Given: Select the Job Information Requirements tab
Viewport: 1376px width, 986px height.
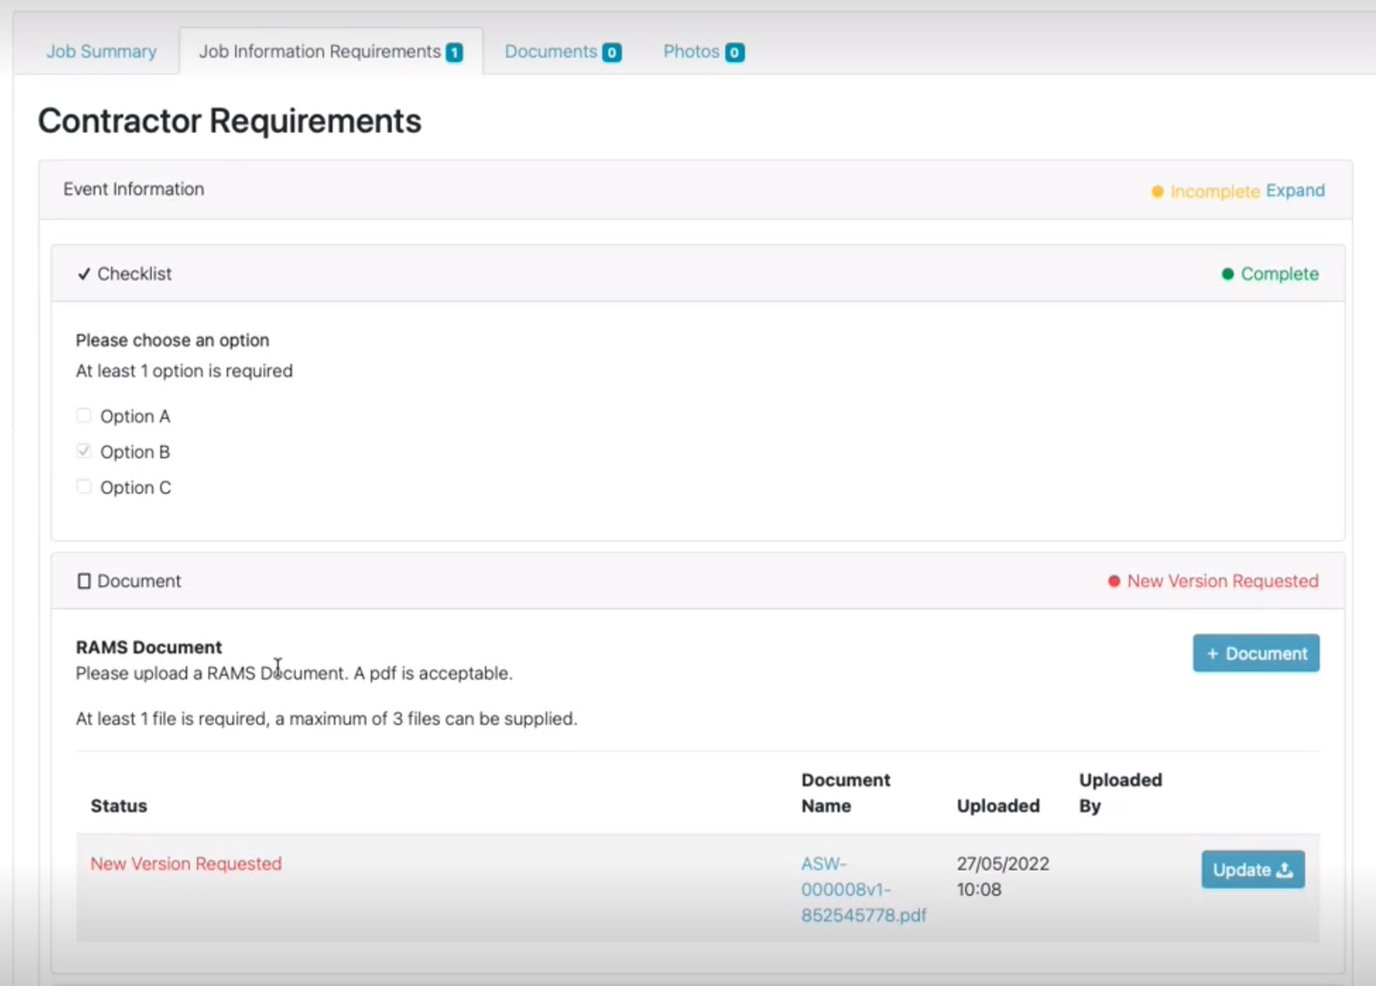Looking at the screenshot, I should [330, 51].
